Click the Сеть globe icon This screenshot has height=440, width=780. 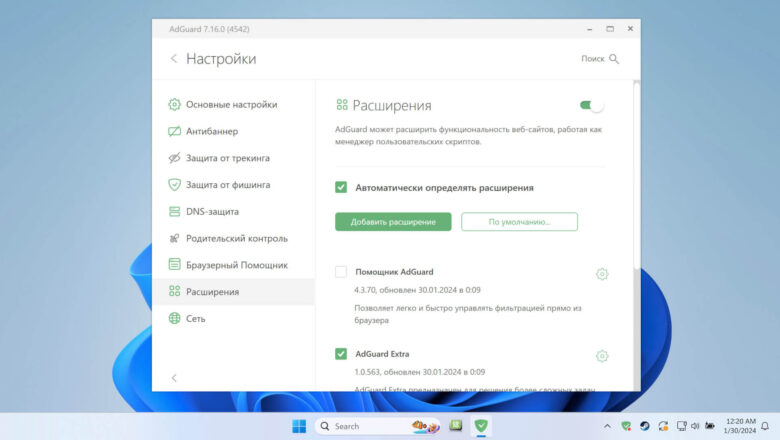click(174, 318)
